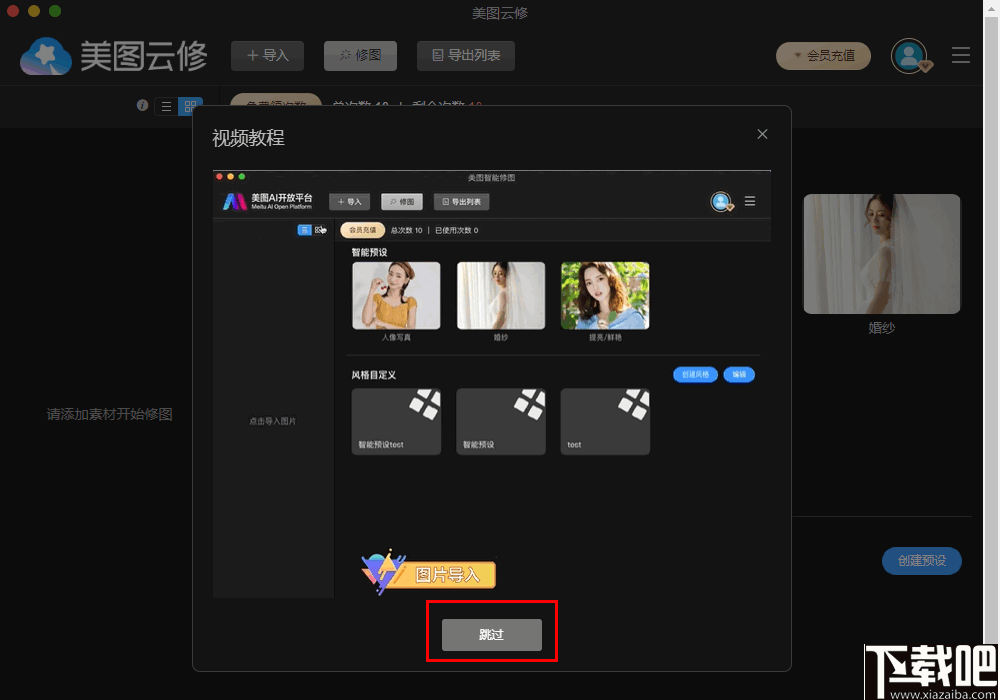Viewport: 1000px width, 700px height.
Task: Switch to grid view icon
Action: click(x=190, y=106)
